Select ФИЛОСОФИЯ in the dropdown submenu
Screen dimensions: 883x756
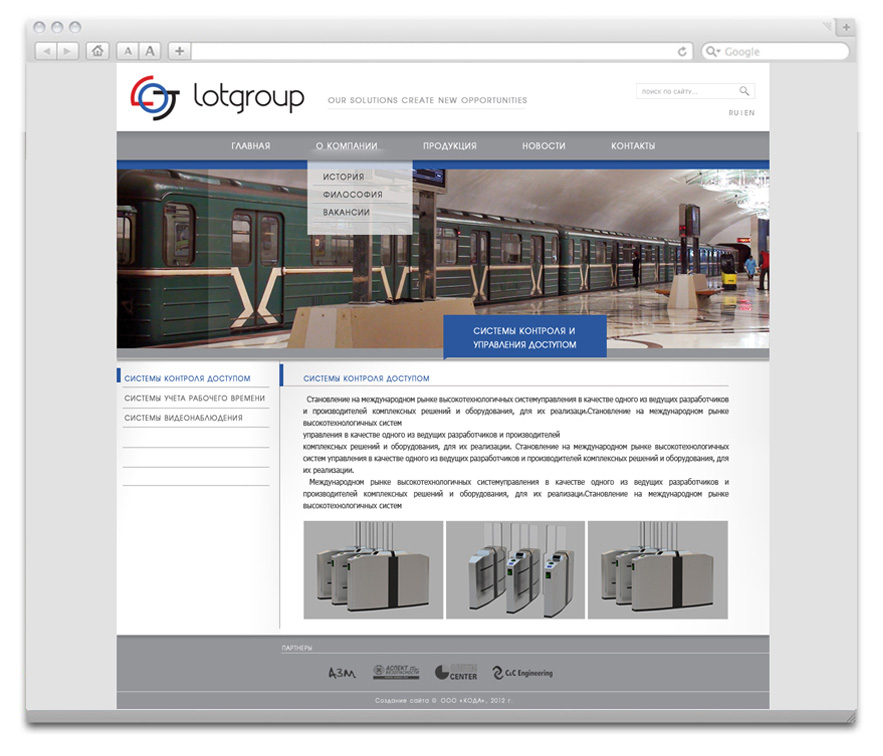[x=353, y=194]
